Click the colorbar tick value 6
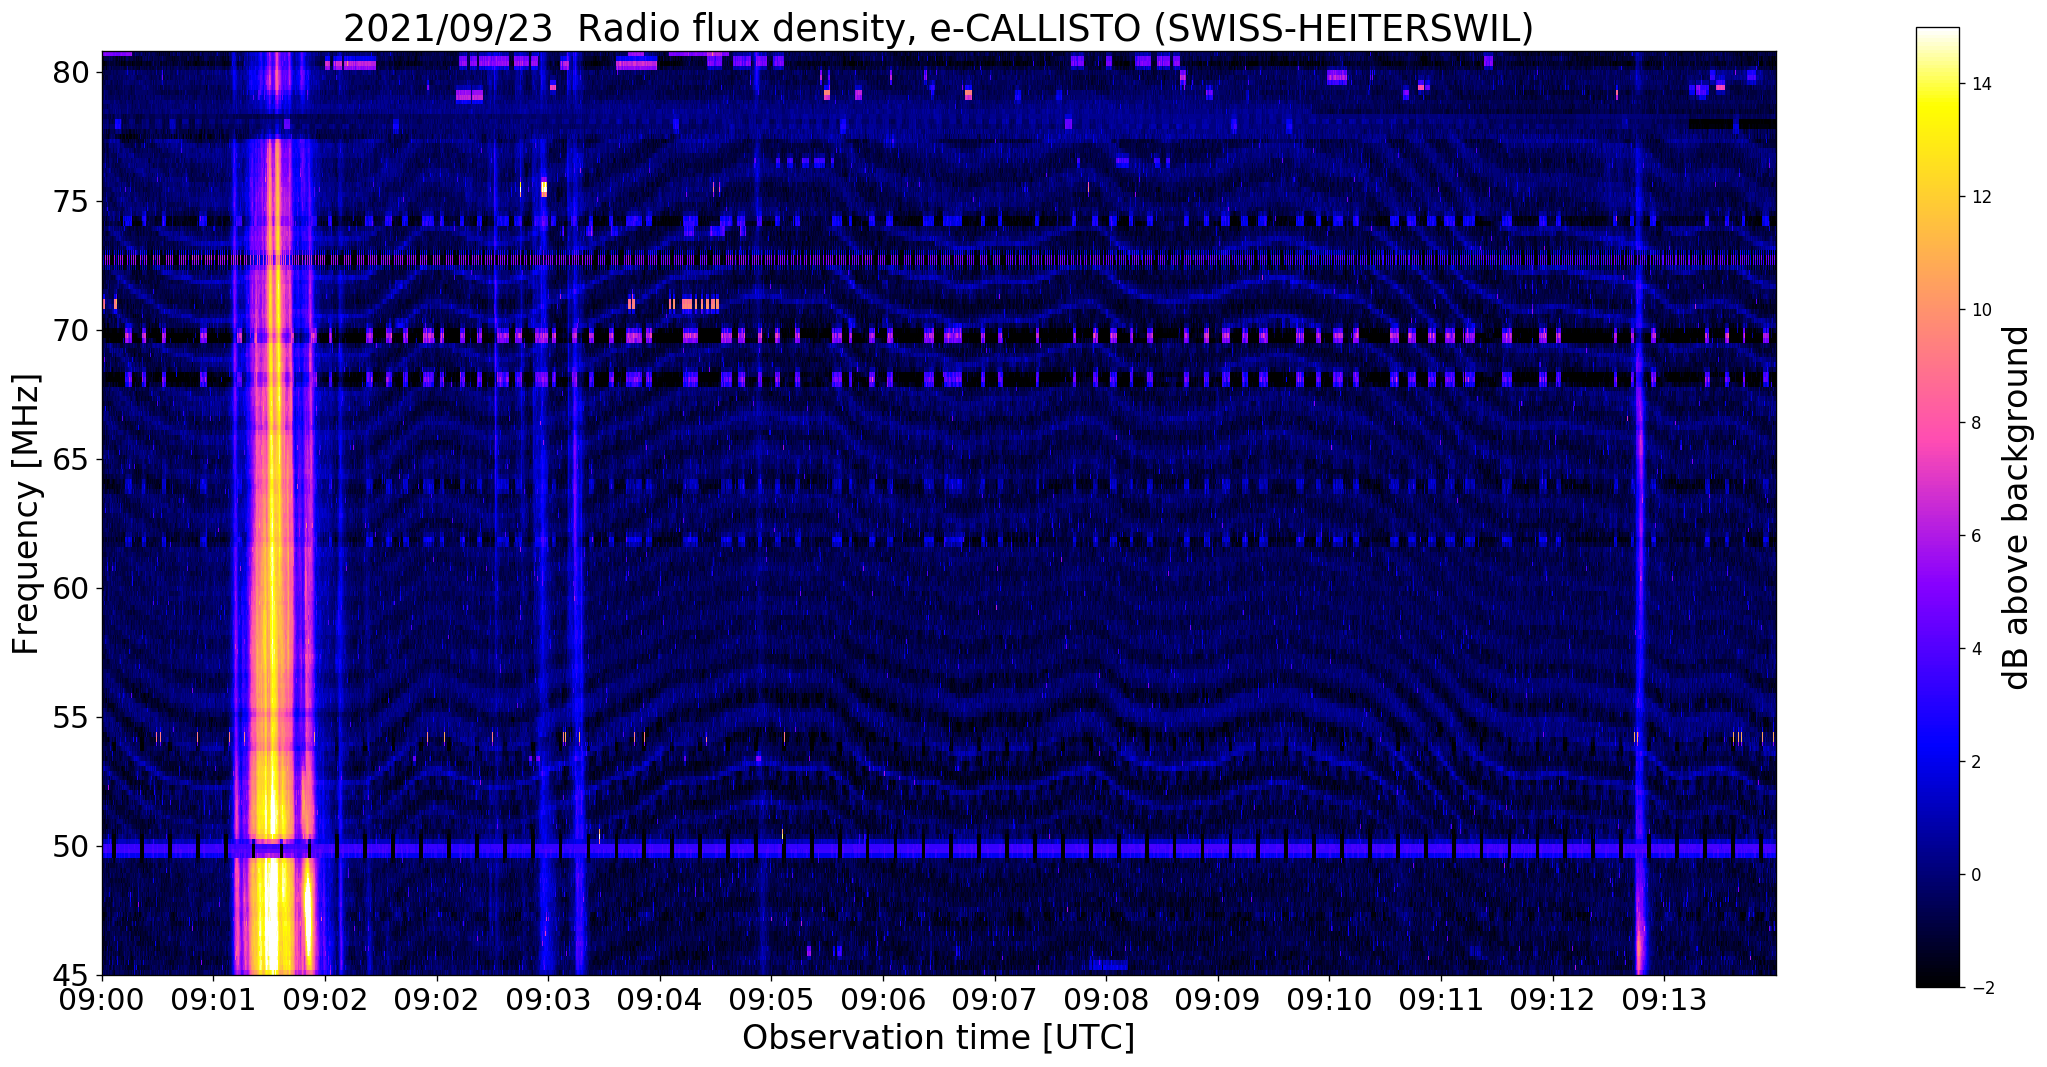2047x1067 pixels. tap(1975, 536)
